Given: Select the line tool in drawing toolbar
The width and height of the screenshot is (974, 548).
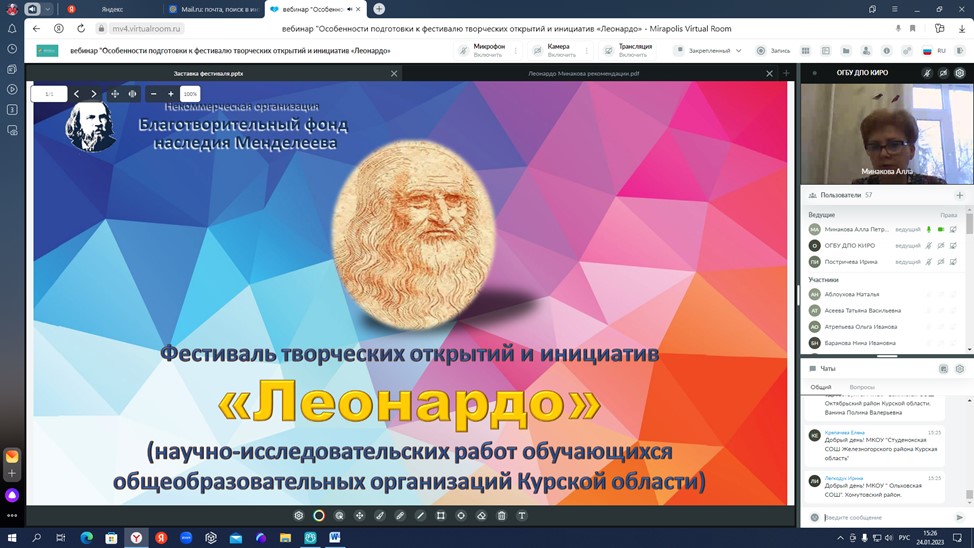Looking at the screenshot, I should click(421, 516).
